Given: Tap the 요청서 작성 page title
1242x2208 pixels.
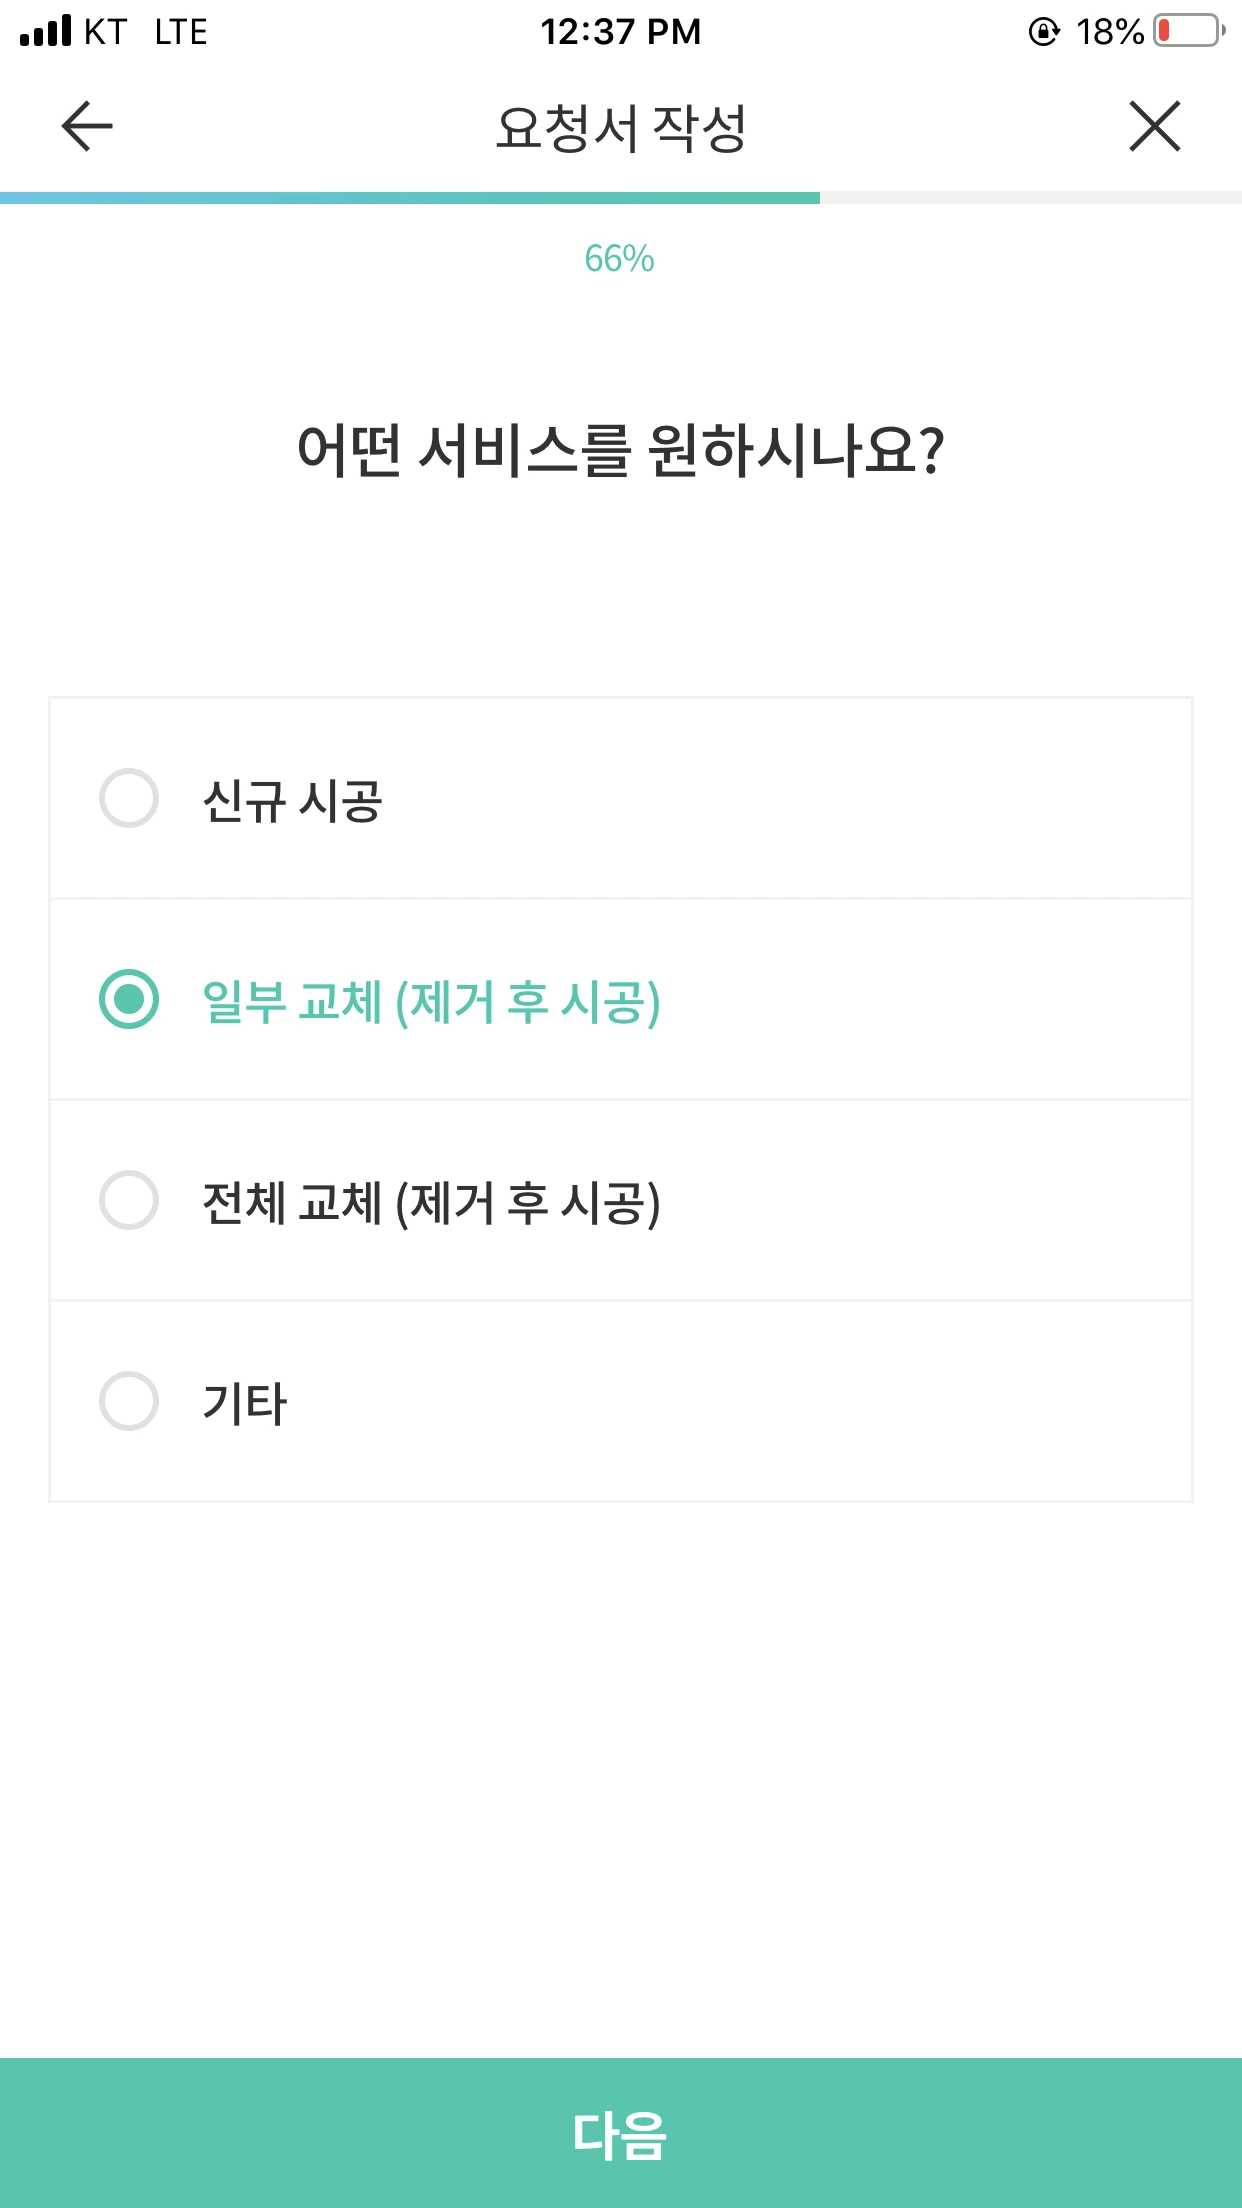Looking at the screenshot, I should [x=620, y=128].
